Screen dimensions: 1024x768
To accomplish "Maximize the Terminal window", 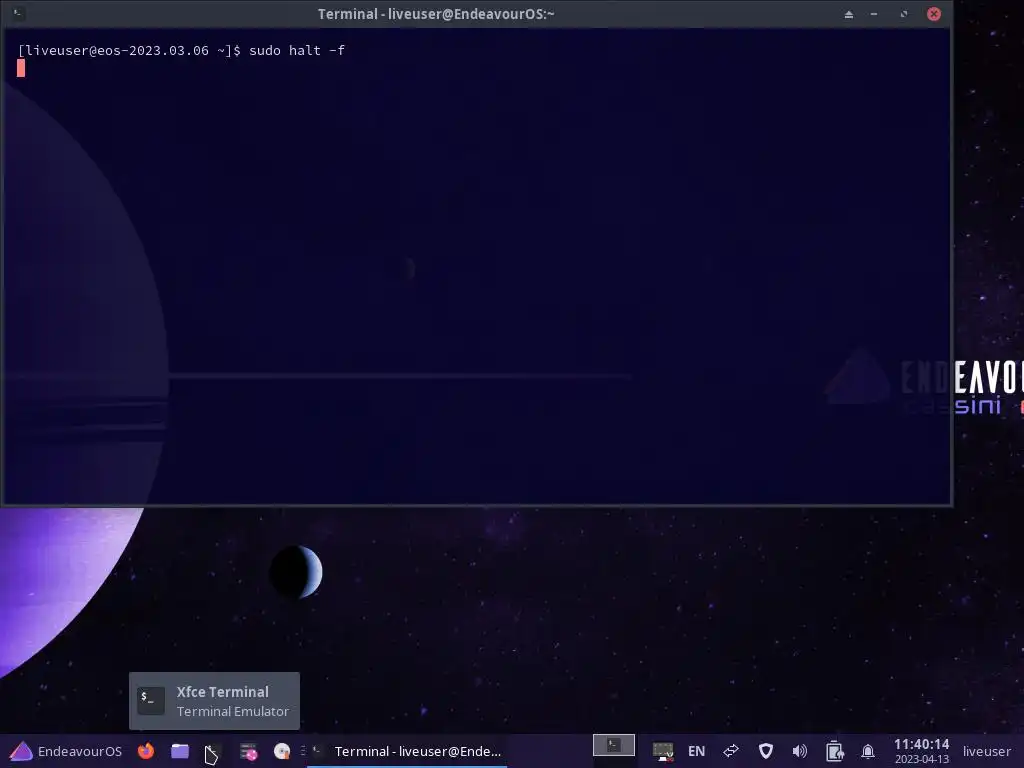I will 904,14.
